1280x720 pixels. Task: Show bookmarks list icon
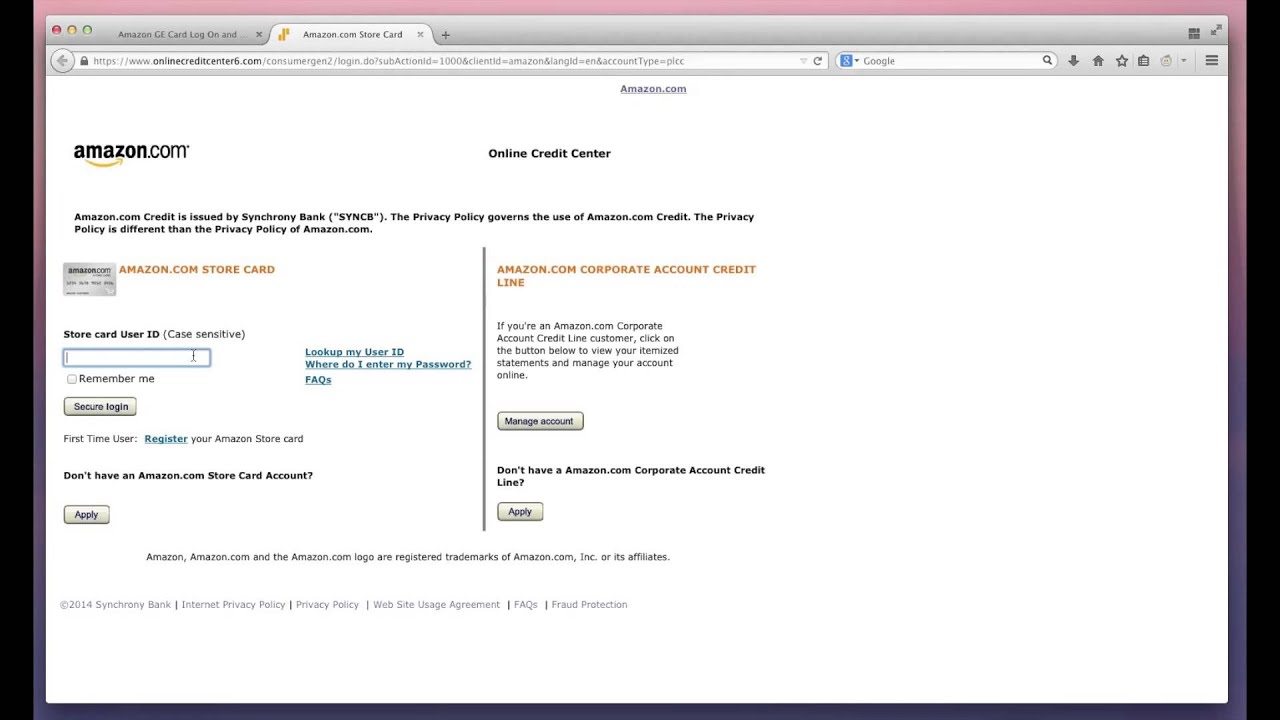click(1143, 61)
